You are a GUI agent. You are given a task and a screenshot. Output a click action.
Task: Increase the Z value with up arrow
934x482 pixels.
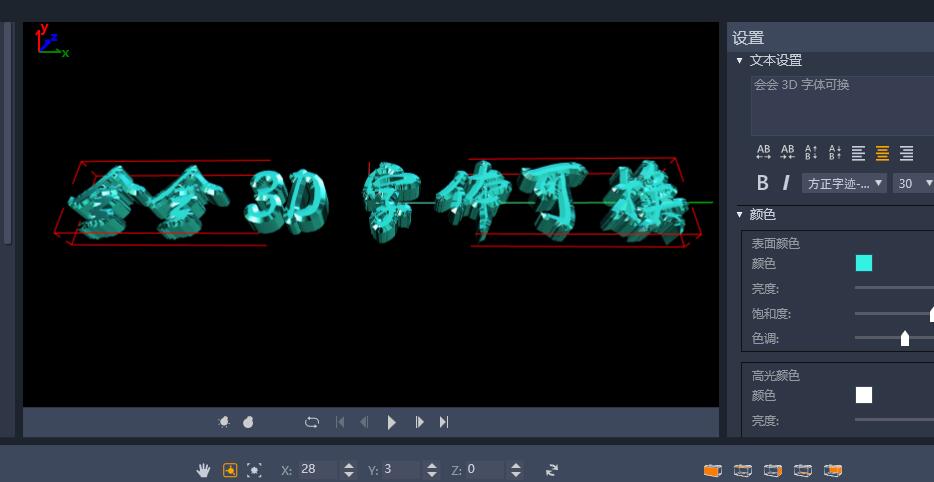[x=516, y=465]
